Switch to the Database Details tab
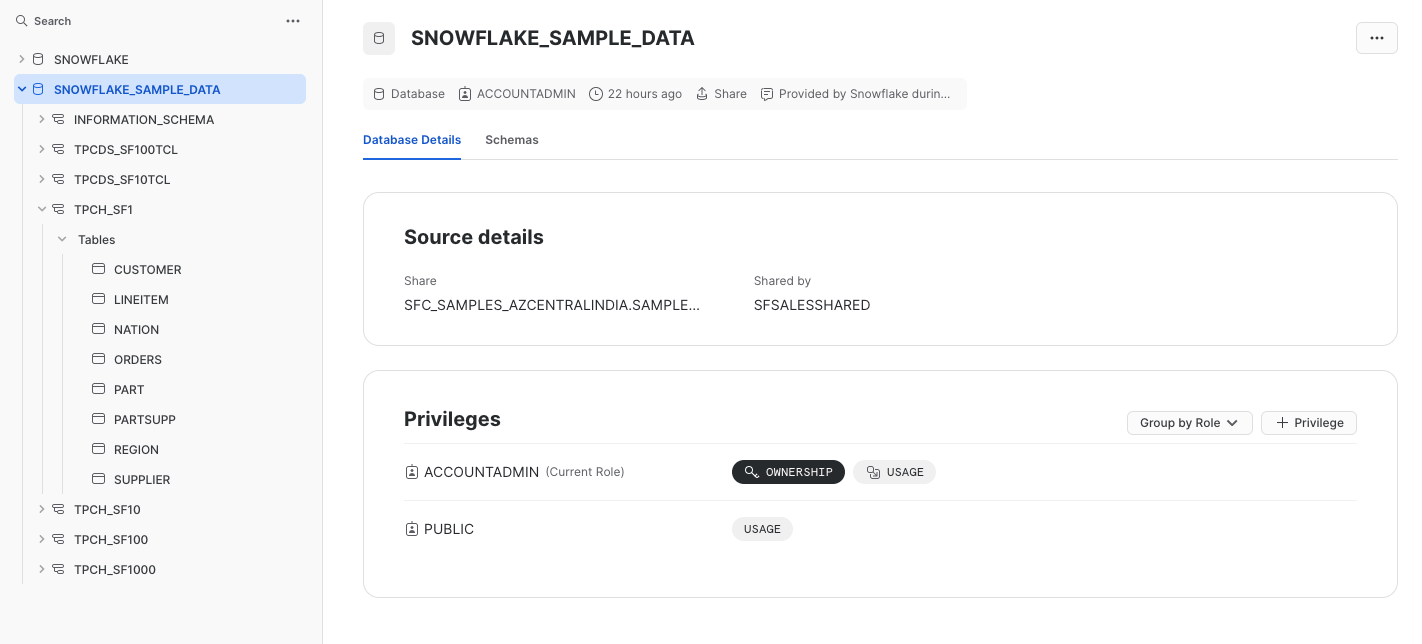 [x=412, y=140]
